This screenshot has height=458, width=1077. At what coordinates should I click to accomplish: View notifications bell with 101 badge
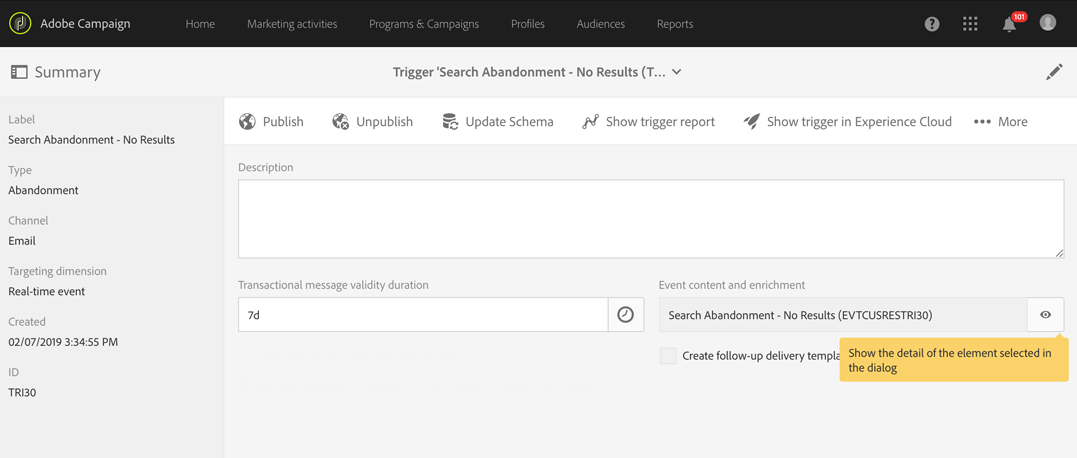(1010, 24)
